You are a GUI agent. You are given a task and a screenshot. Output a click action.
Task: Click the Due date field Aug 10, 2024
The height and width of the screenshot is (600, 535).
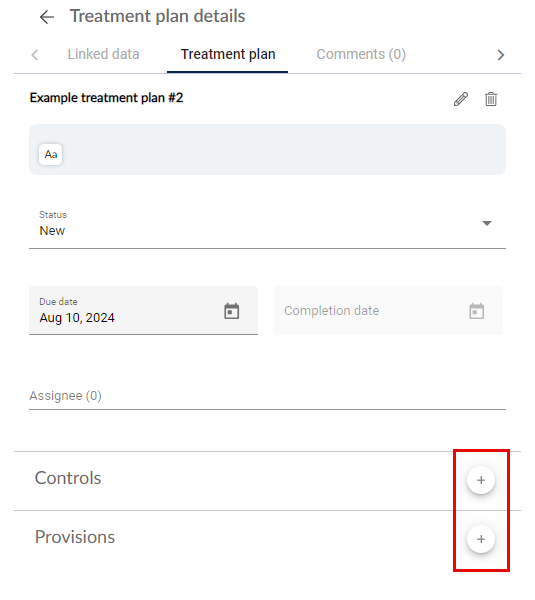144,310
